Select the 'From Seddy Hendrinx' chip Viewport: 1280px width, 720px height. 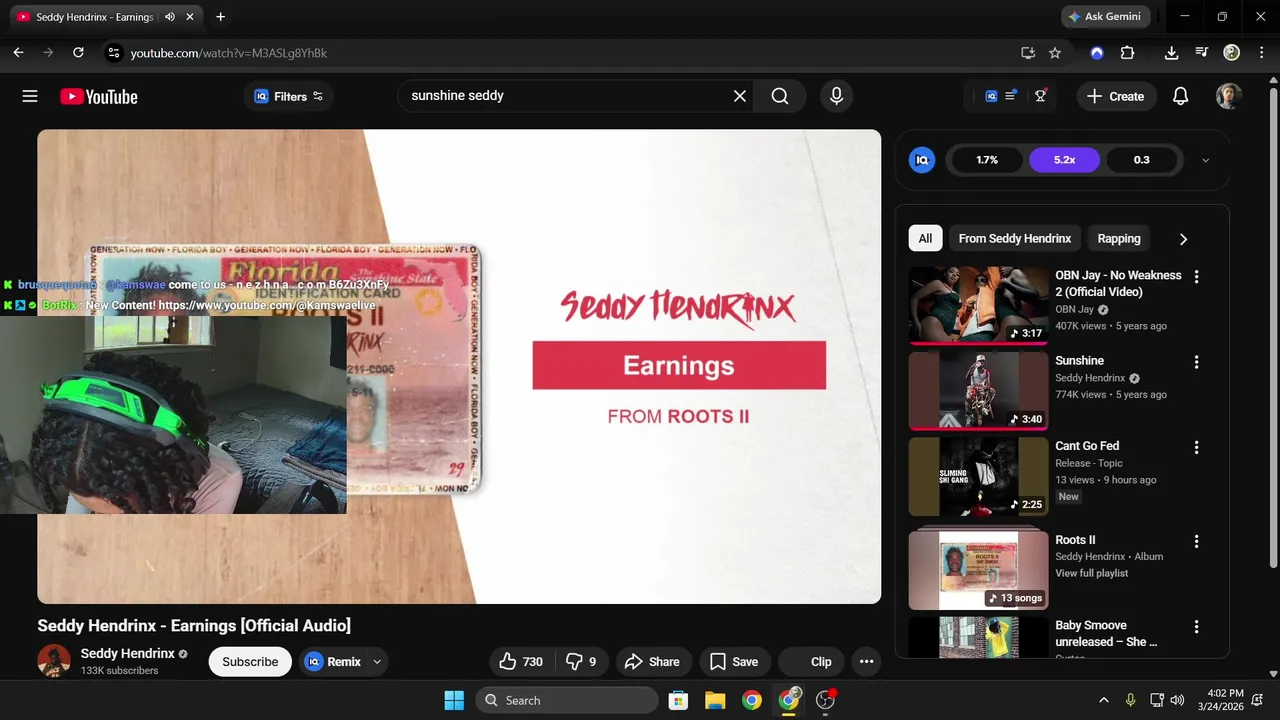pos(1014,238)
